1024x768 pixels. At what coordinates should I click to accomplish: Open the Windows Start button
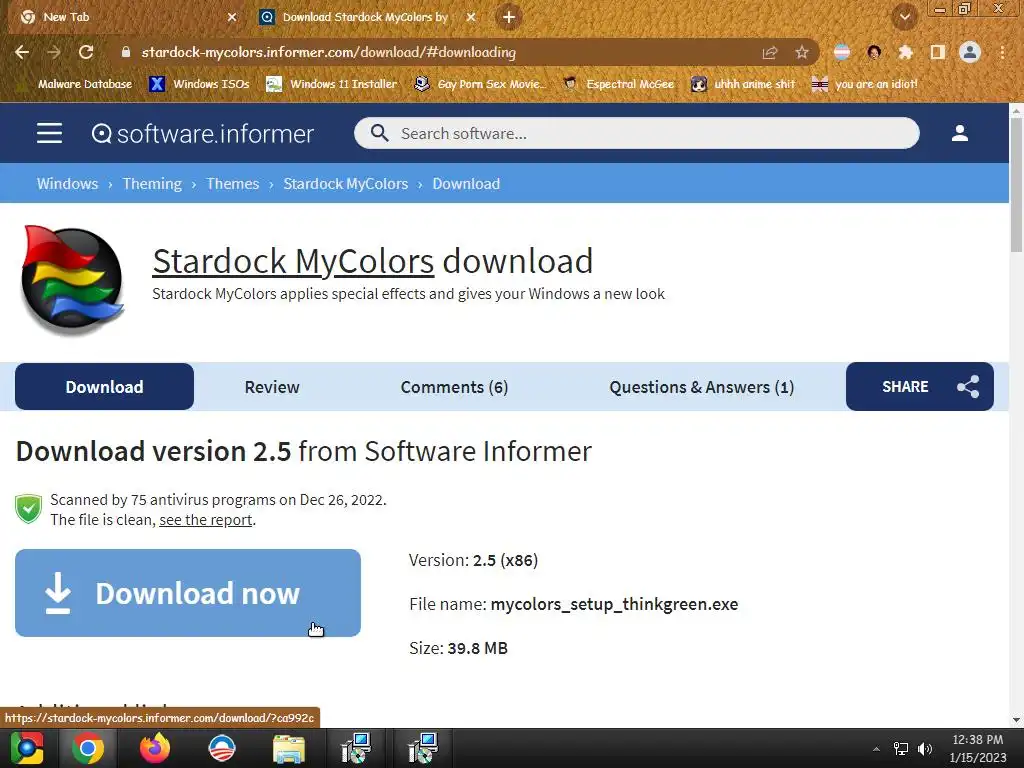[x=27, y=748]
